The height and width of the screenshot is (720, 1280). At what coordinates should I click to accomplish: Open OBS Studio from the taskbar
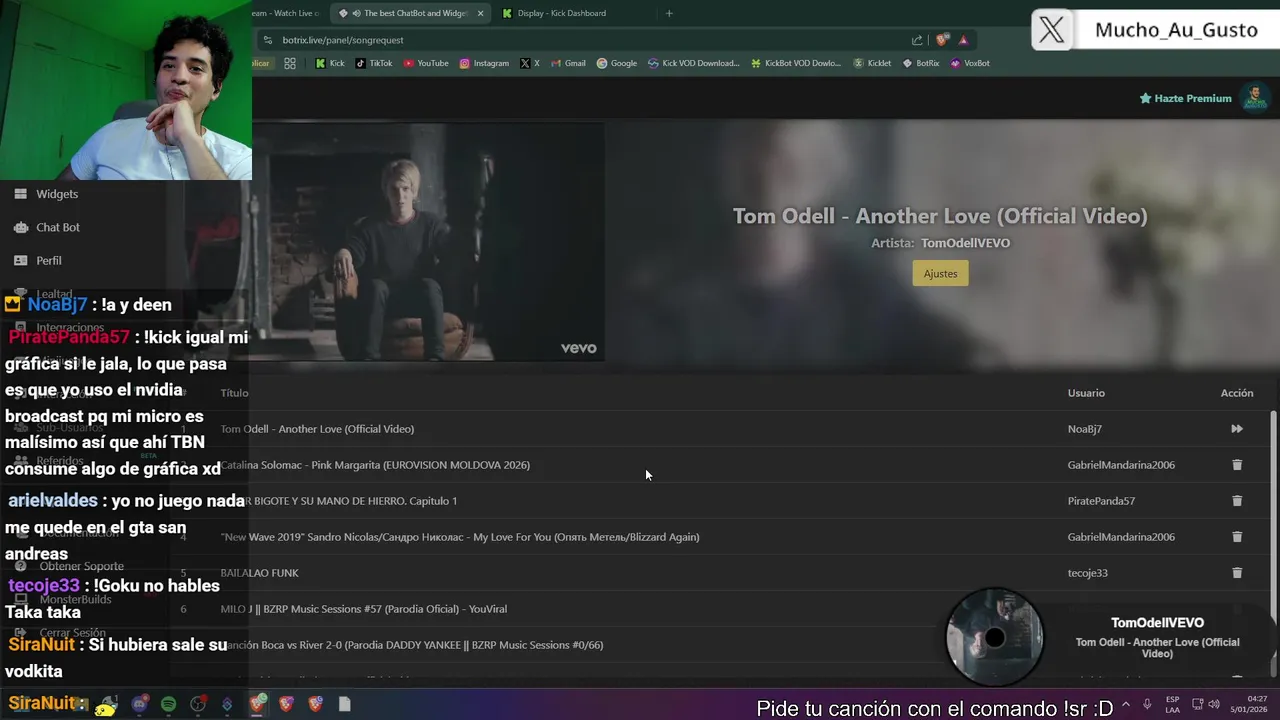coord(198,704)
